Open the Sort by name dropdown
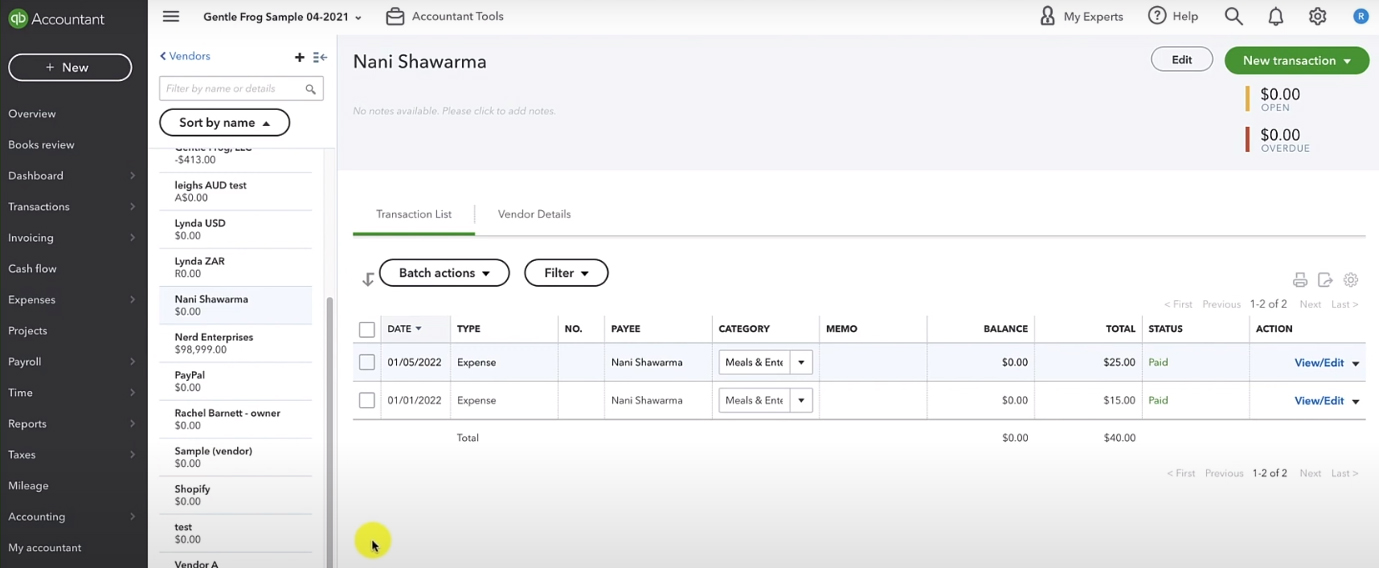The width and height of the screenshot is (1379, 568). 225,122
